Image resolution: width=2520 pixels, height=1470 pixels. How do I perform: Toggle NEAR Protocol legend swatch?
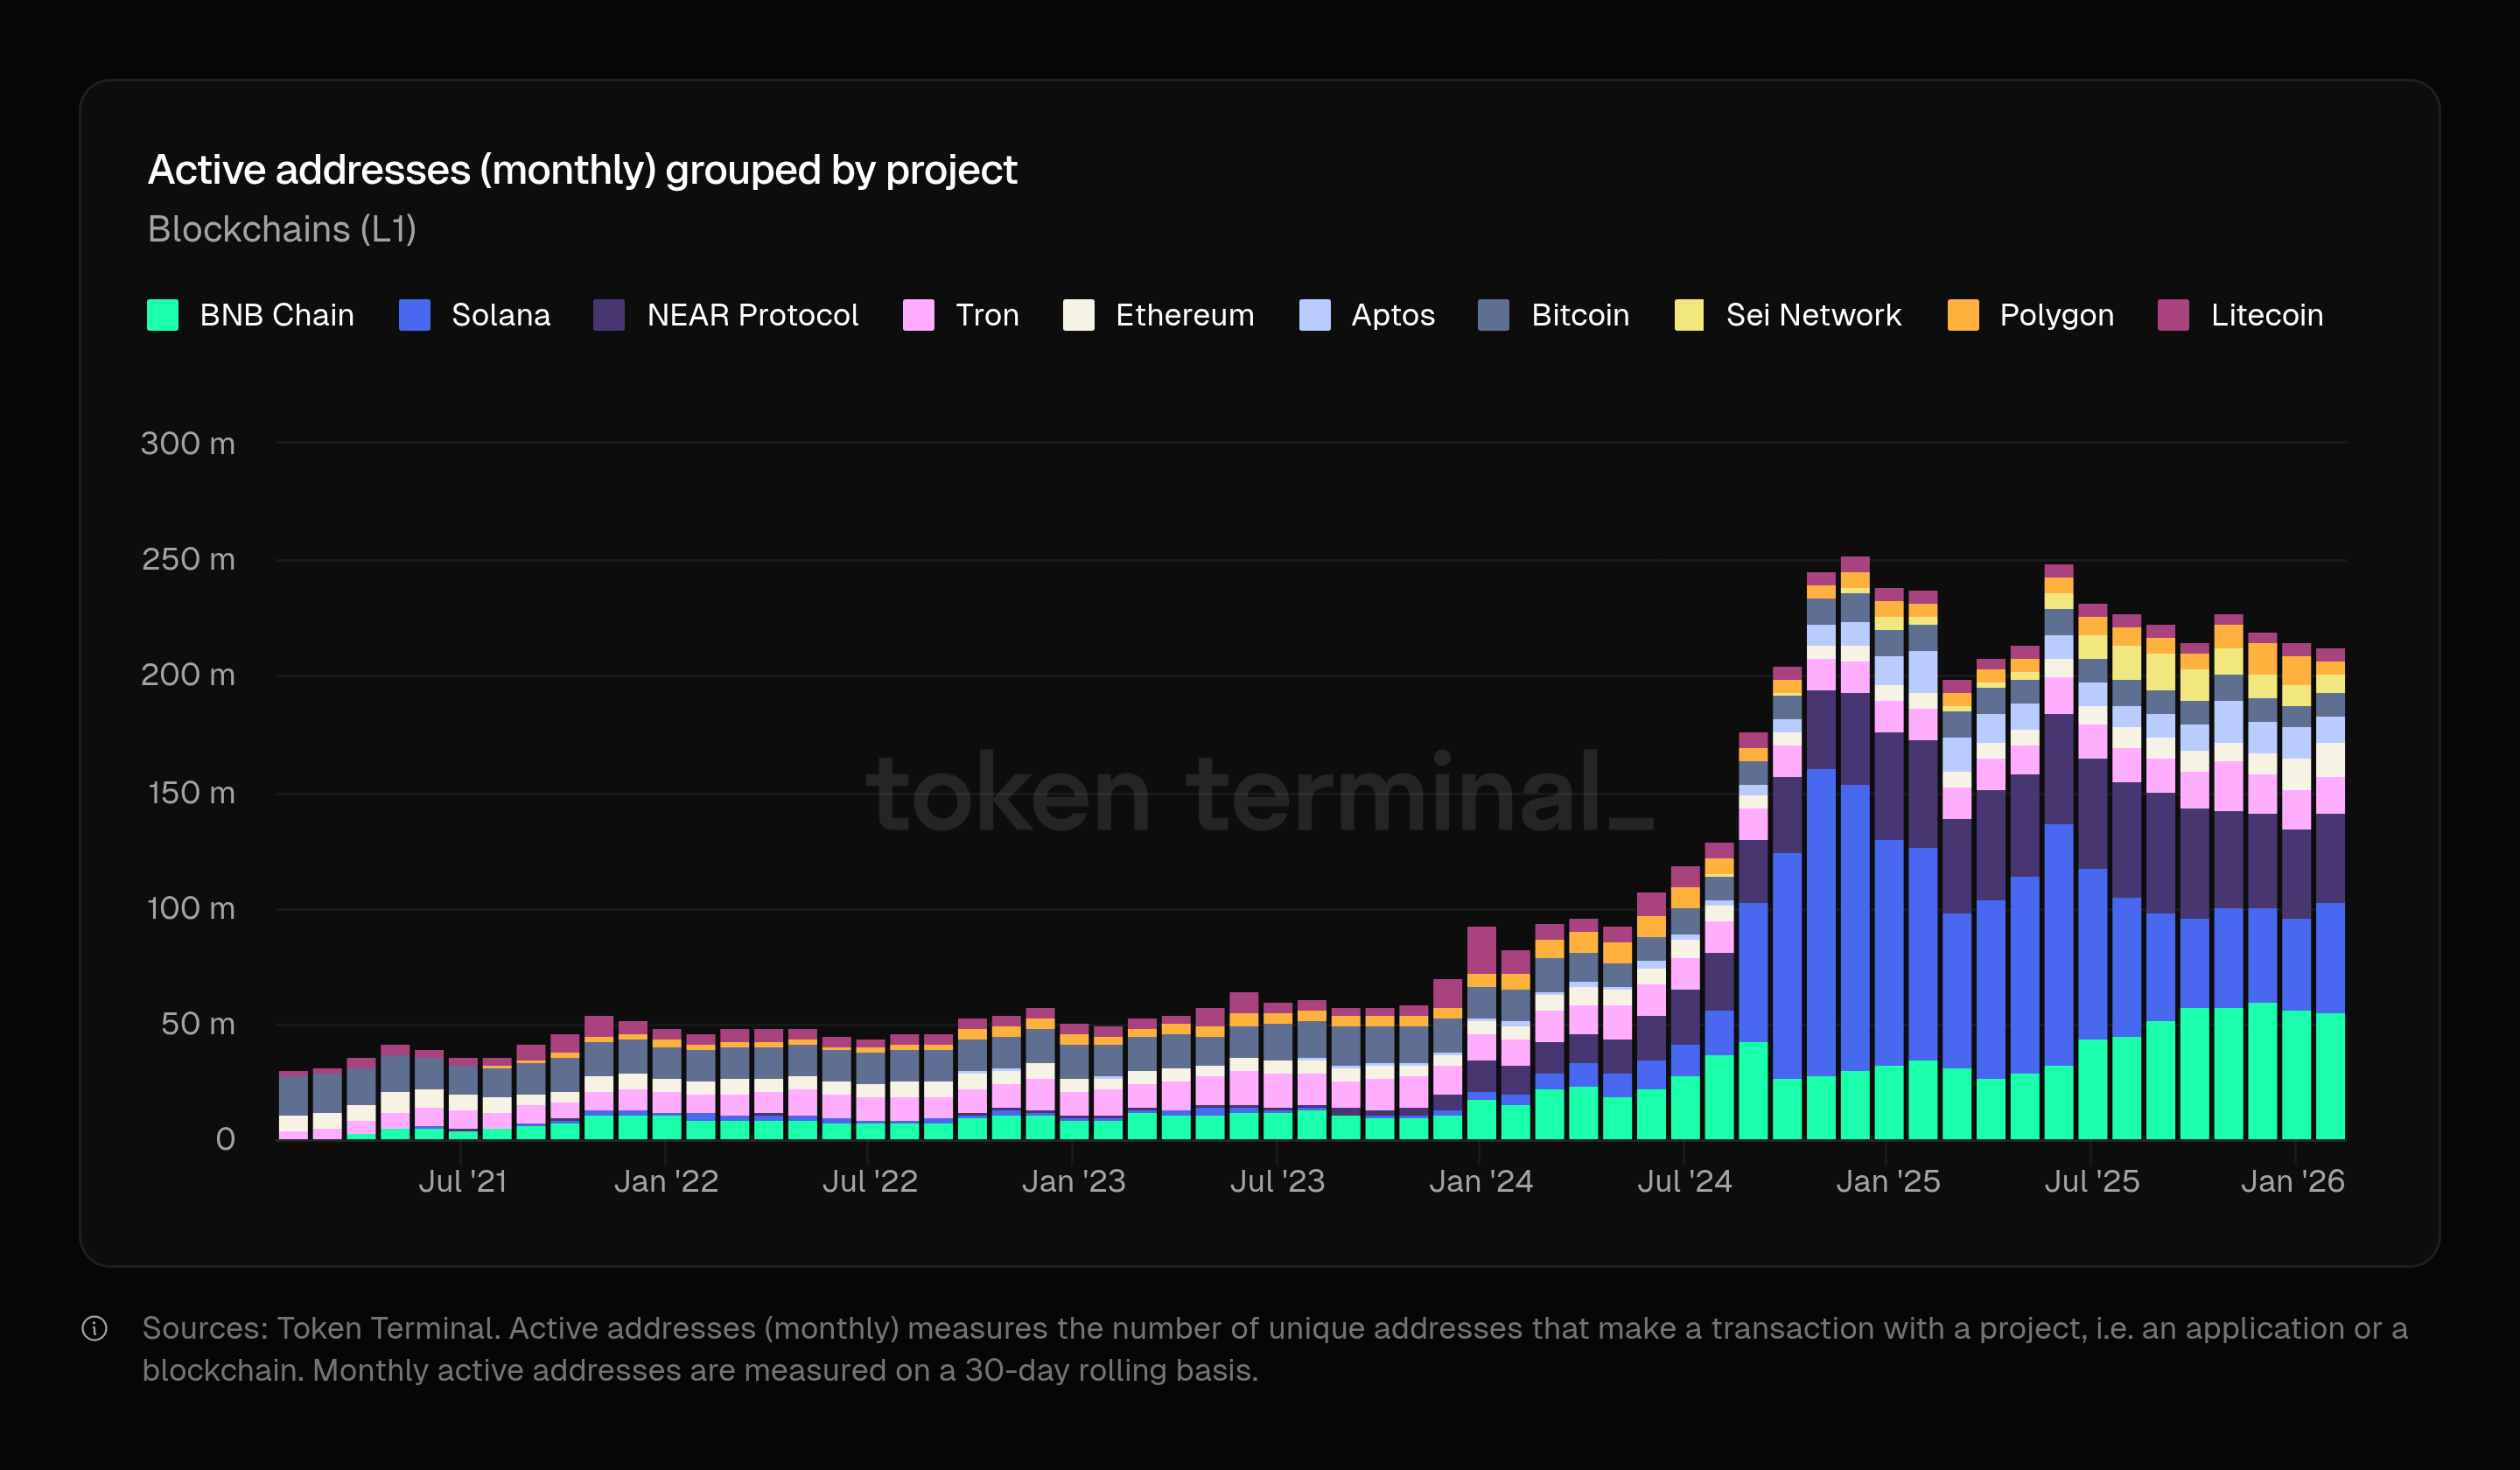[x=609, y=315]
